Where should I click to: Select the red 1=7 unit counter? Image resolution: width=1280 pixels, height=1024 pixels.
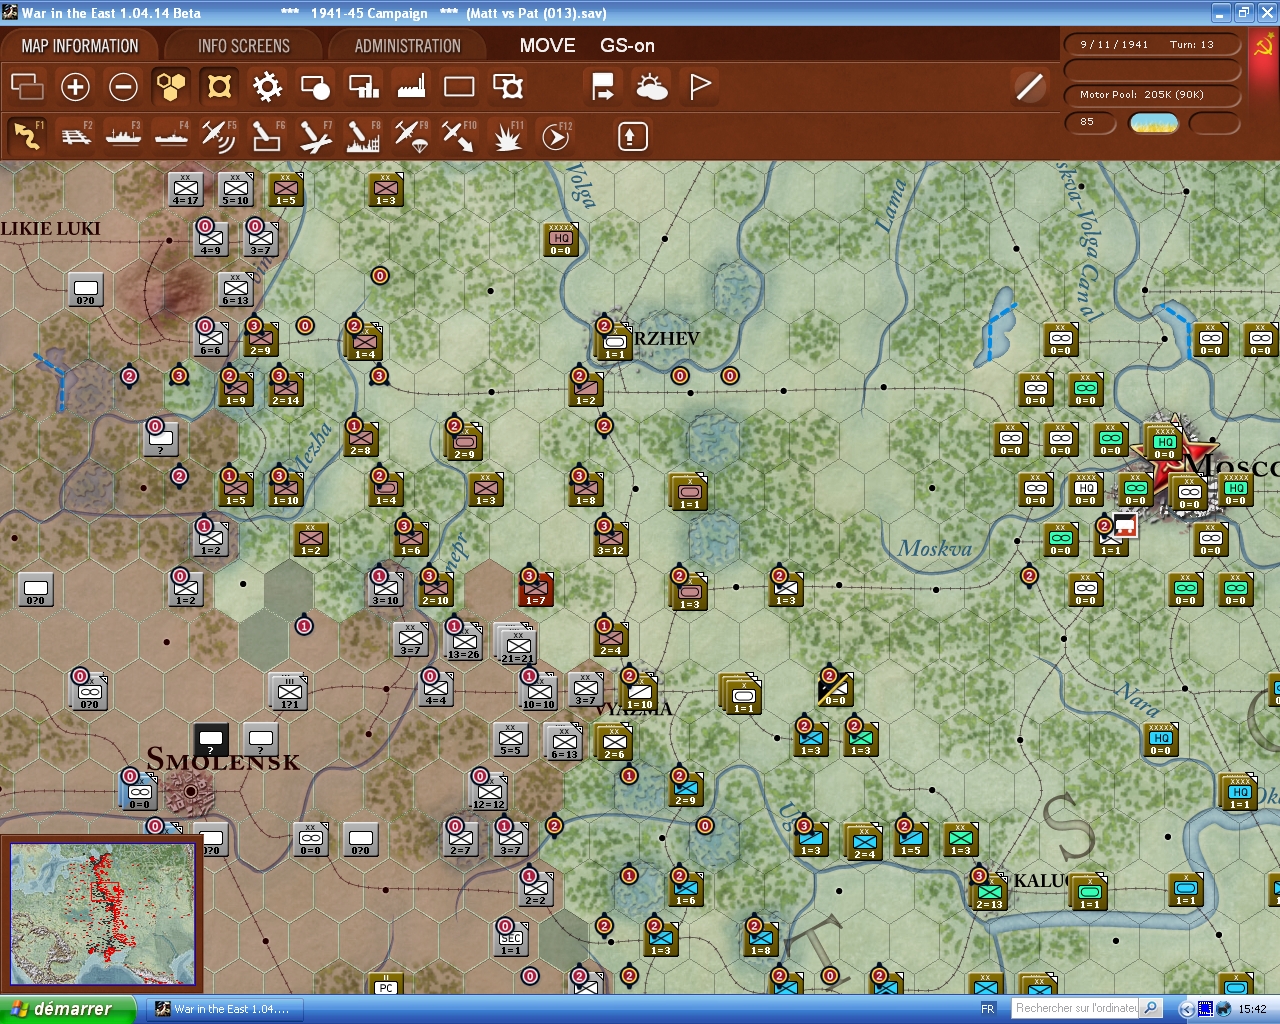(x=536, y=589)
